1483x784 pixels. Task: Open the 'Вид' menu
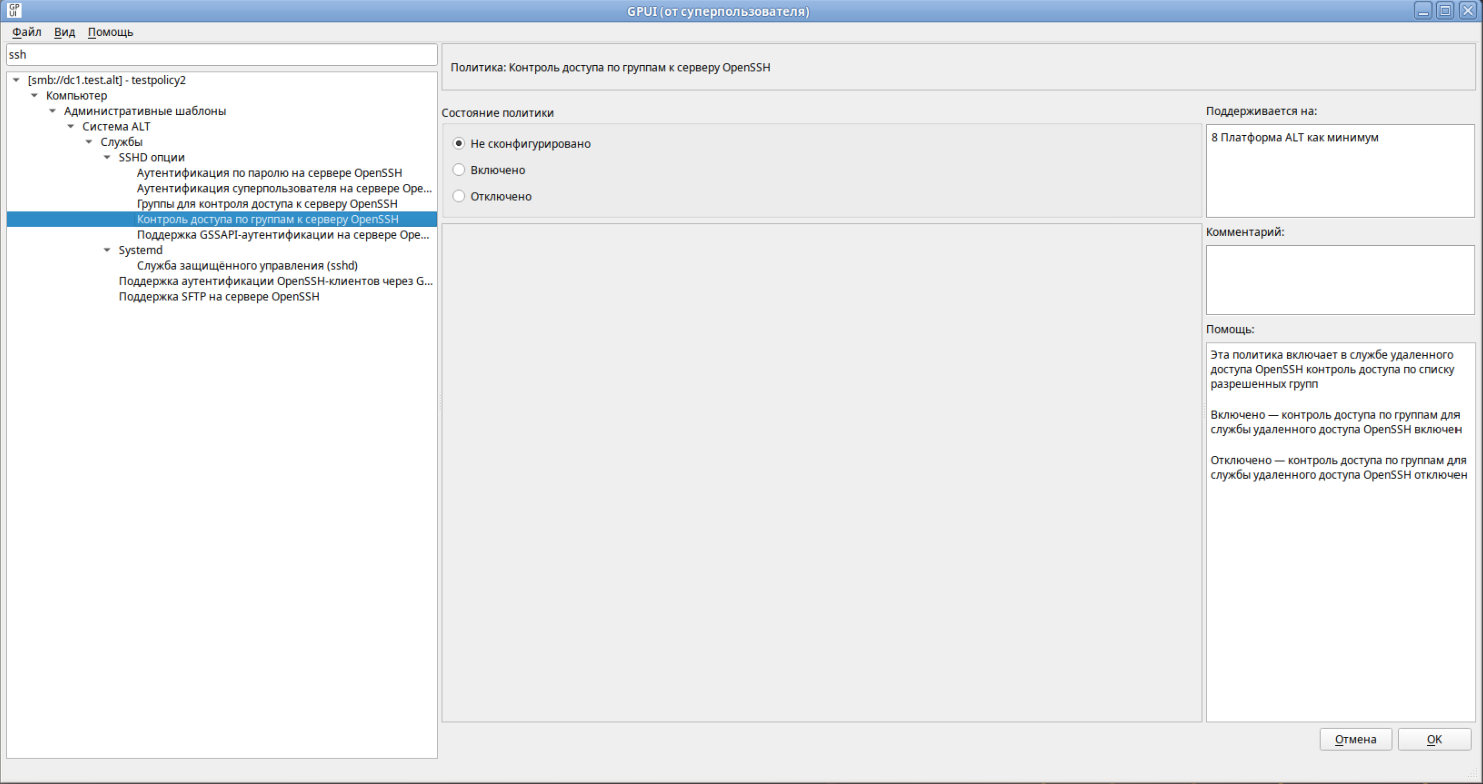pos(64,32)
